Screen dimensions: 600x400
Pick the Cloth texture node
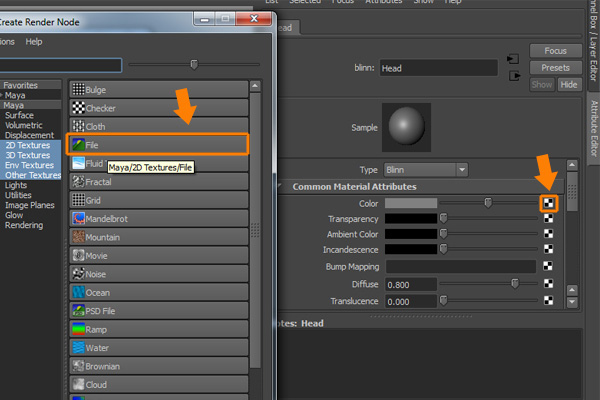pyautogui.click(x=159, y=126)
